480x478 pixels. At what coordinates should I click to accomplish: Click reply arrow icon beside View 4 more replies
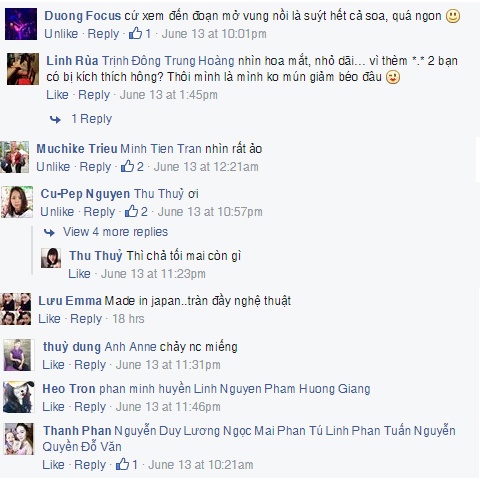point(49,232)
